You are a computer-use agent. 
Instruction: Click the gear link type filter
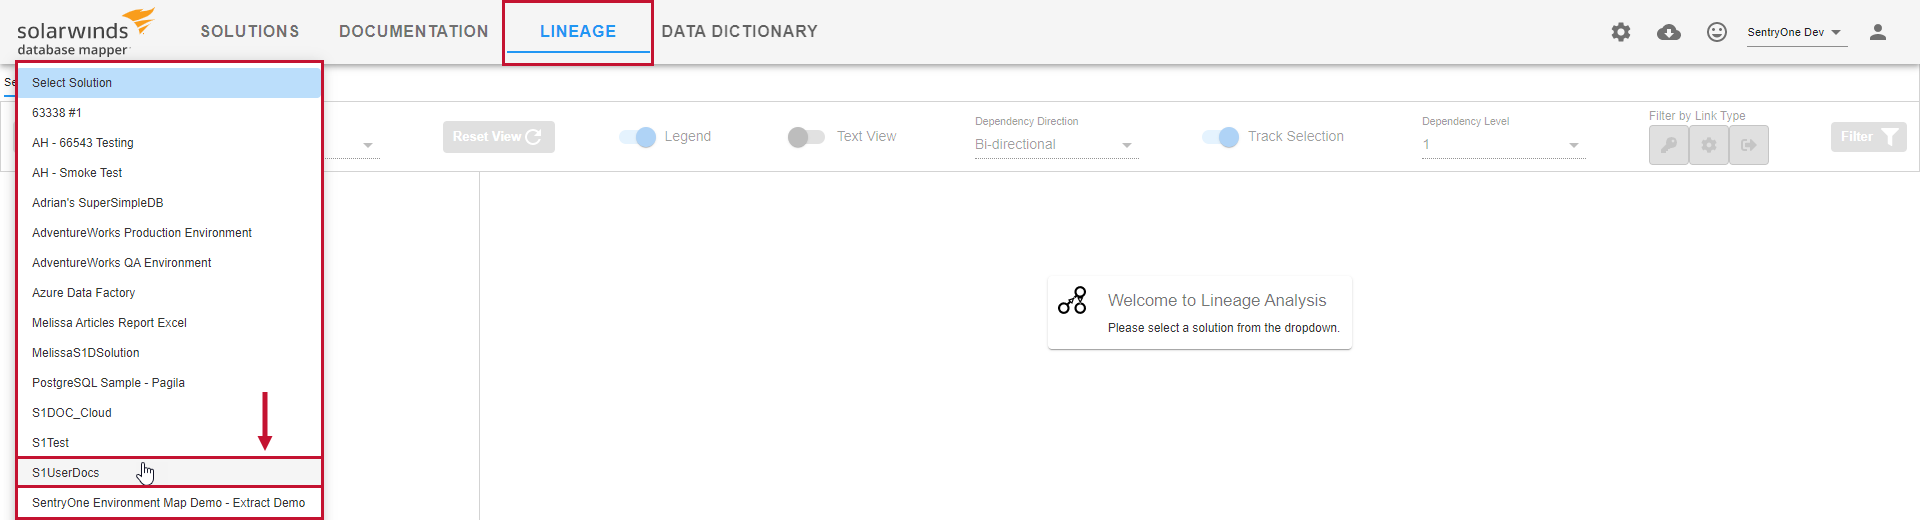[1709, 145]
